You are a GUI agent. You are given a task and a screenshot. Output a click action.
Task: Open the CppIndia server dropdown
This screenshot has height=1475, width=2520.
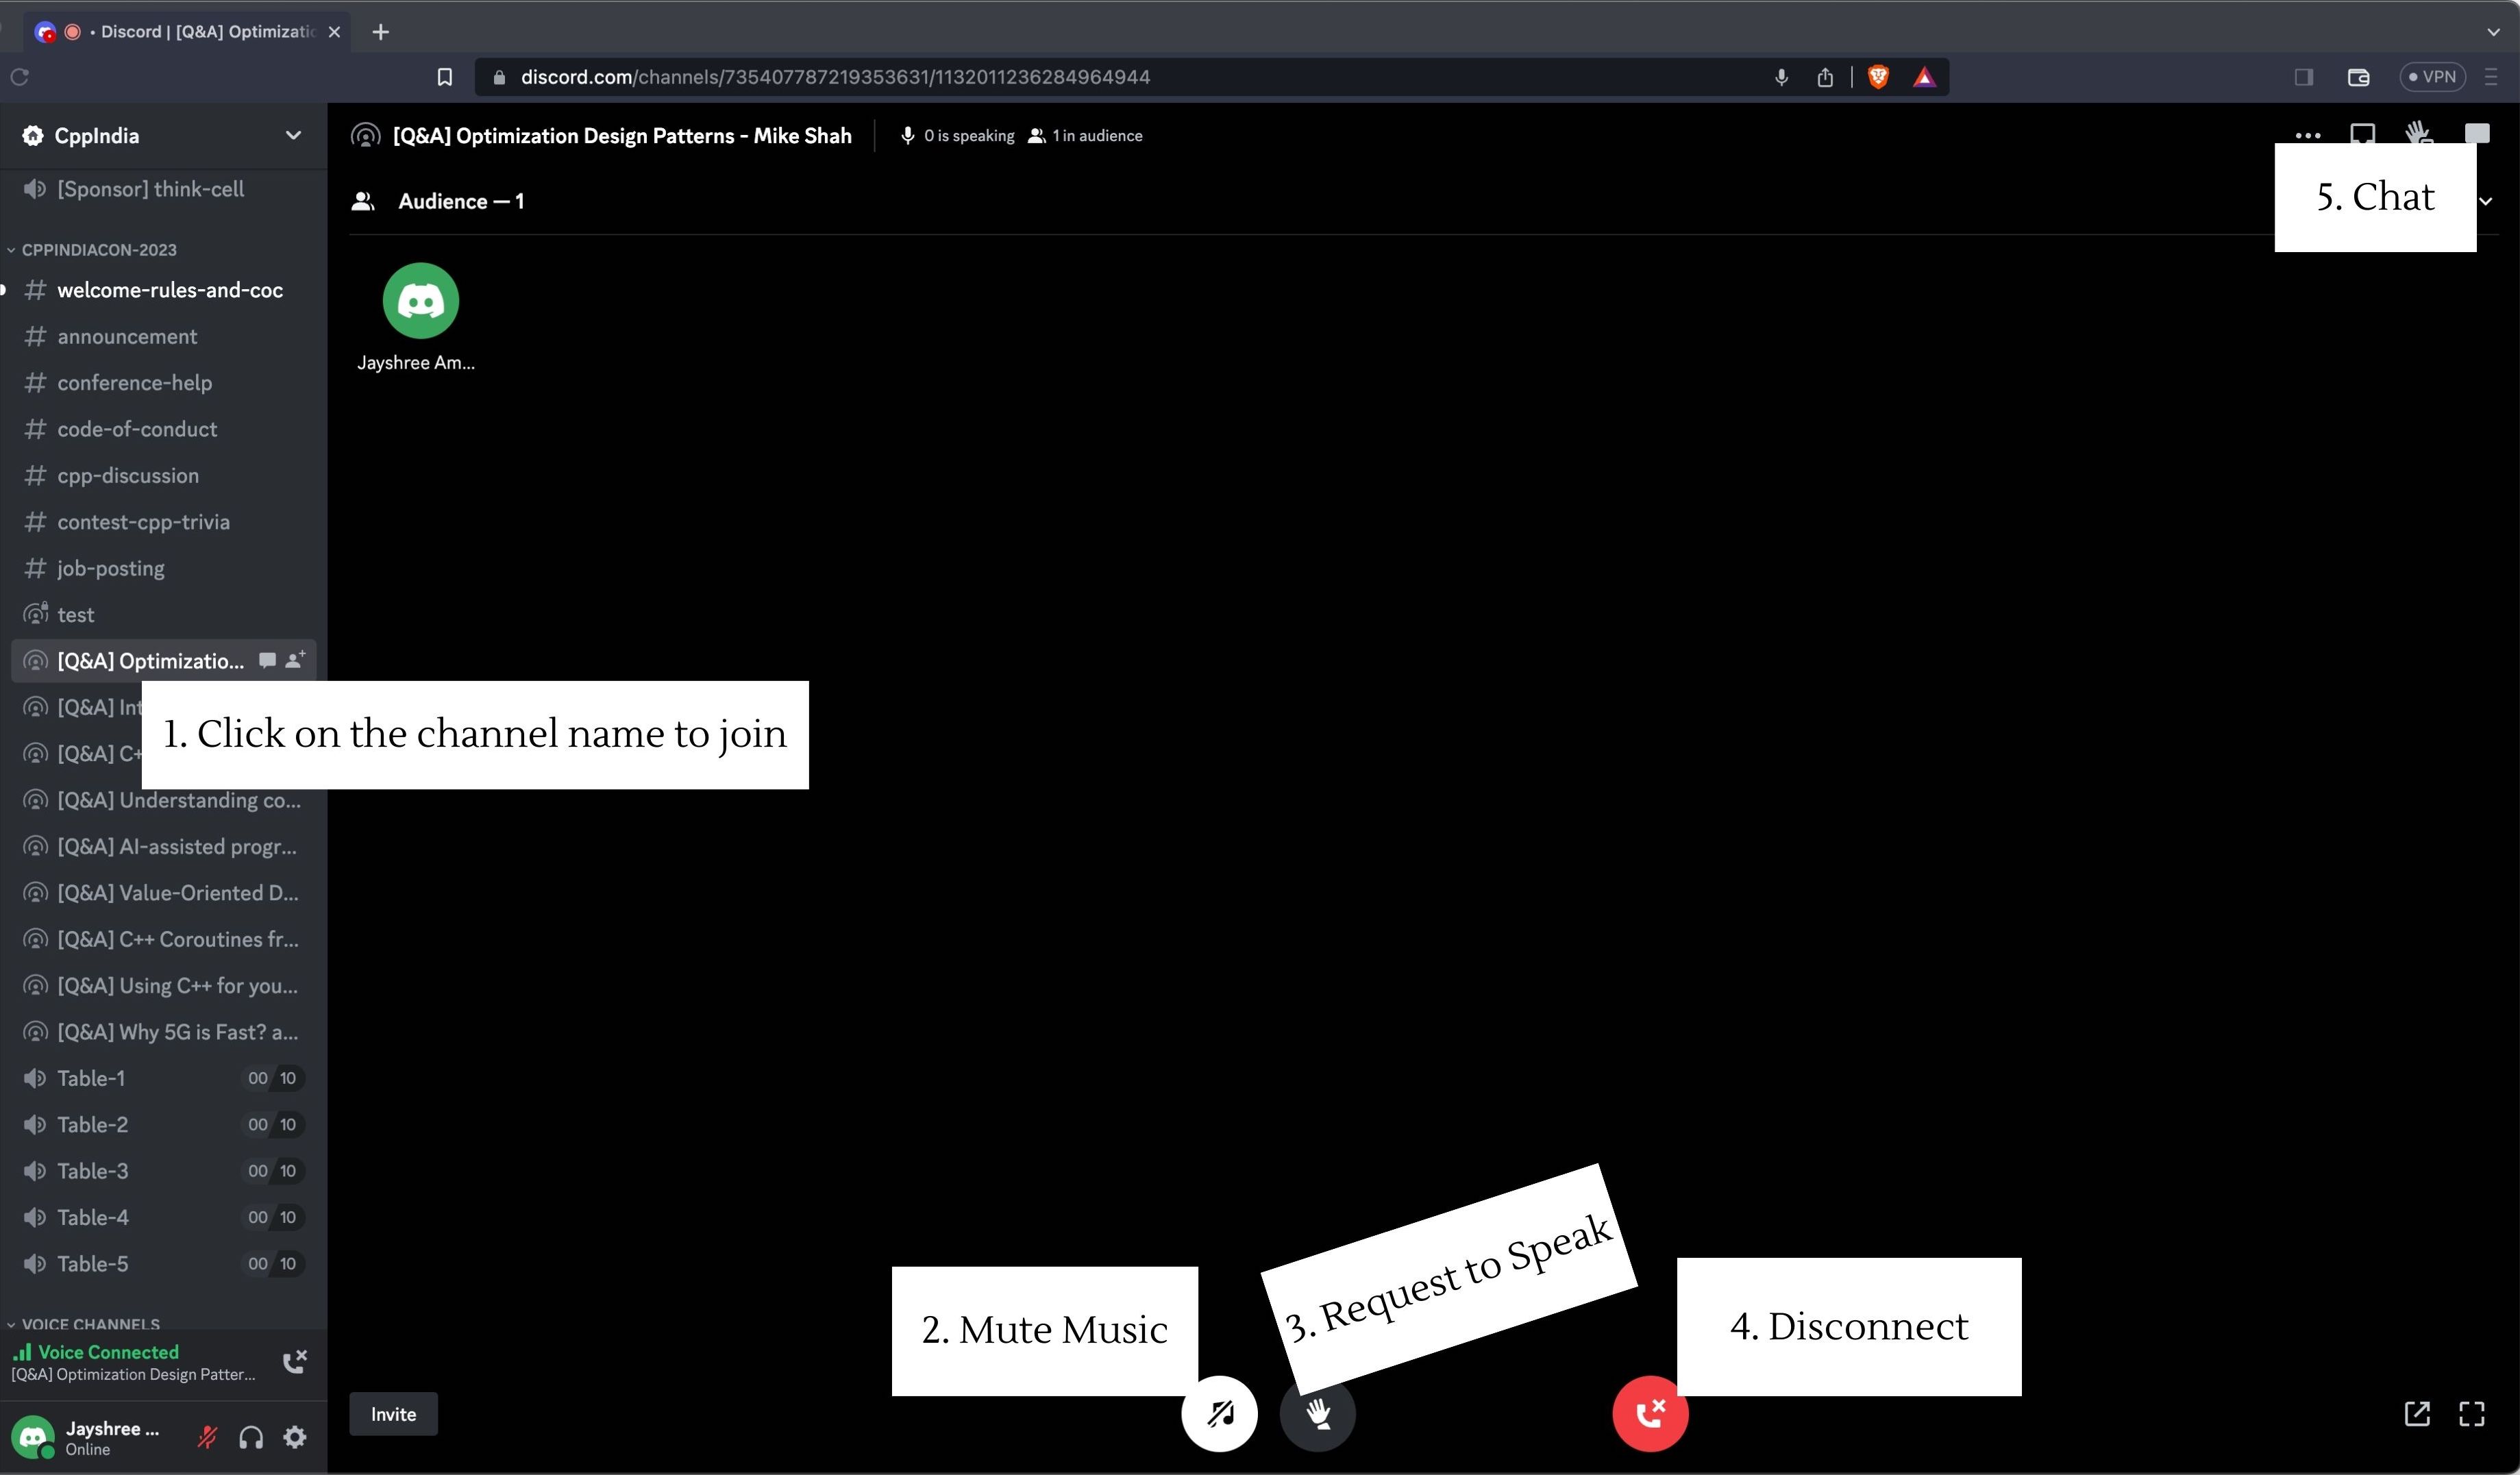coord(293,135)
